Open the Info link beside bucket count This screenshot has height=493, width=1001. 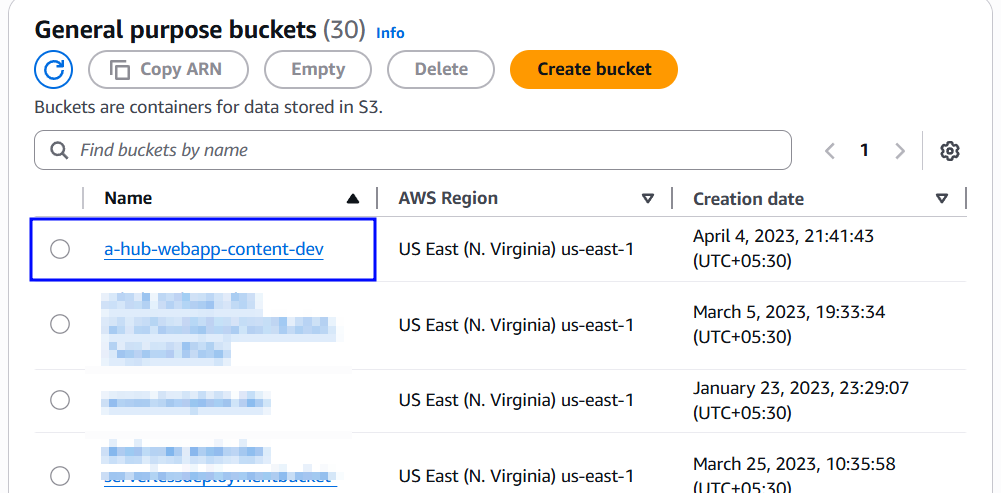pos(390,33)
